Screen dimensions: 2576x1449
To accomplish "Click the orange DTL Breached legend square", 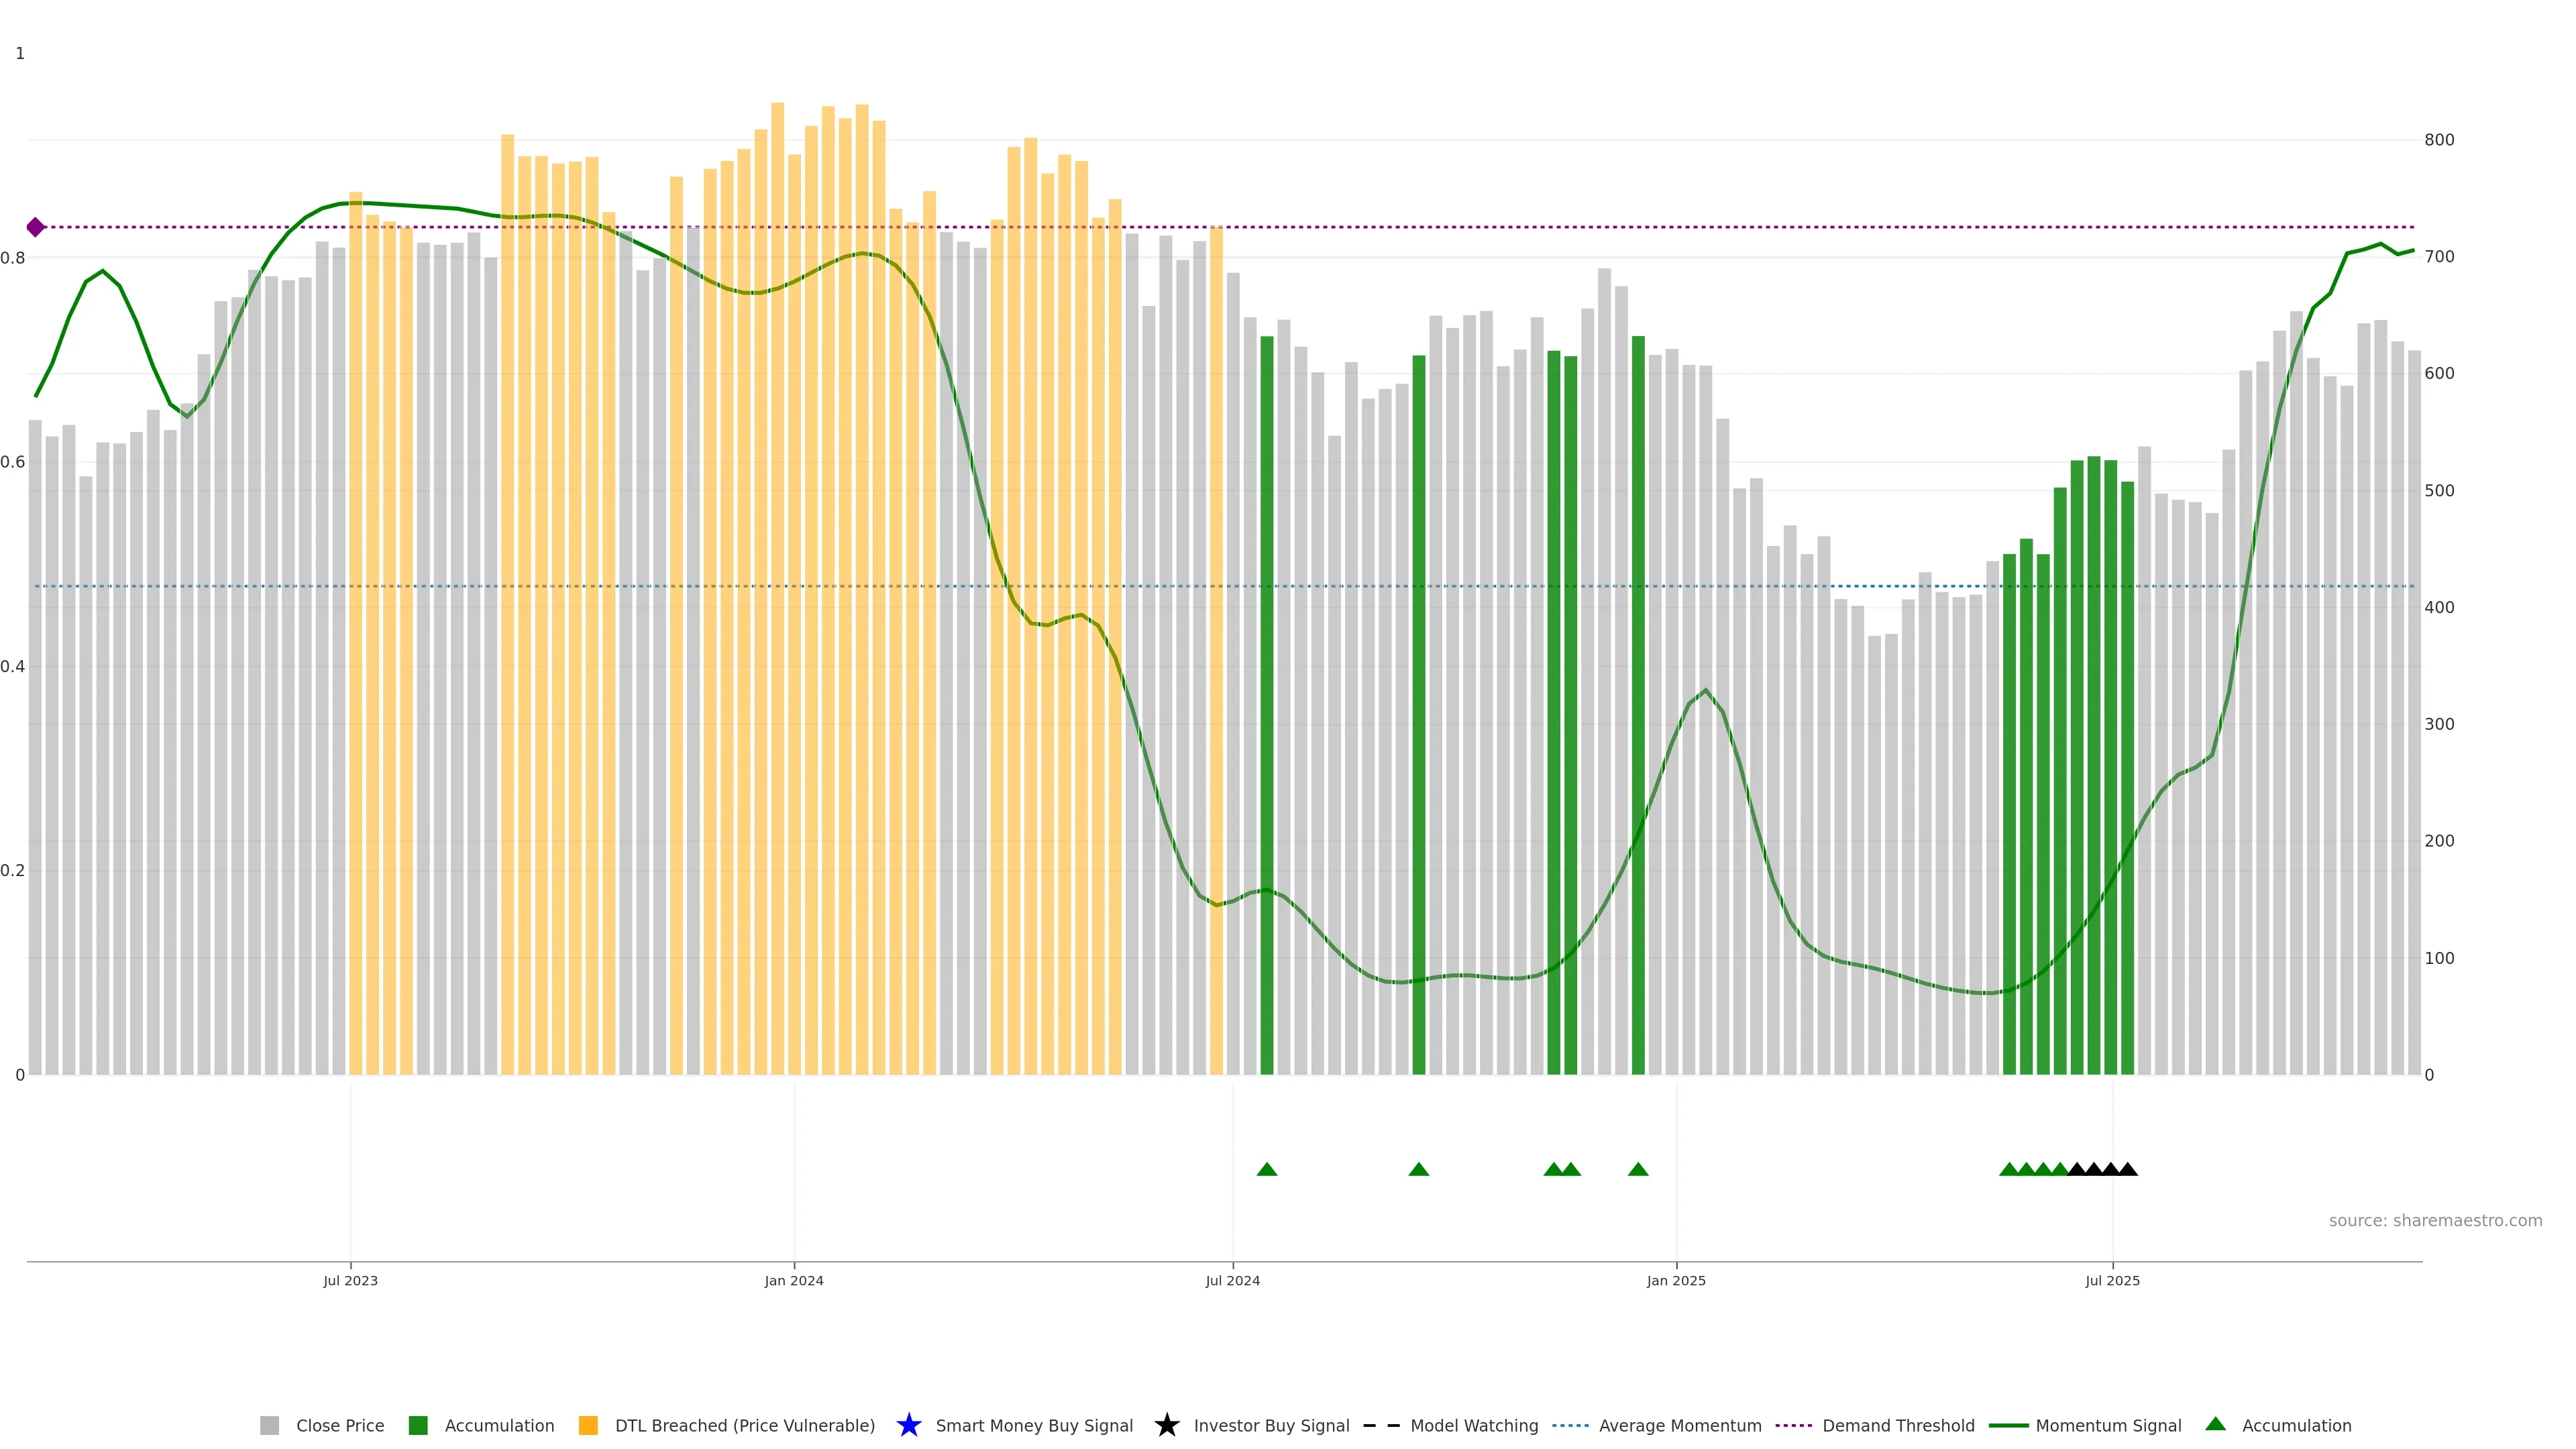I will coord(588,1425).
